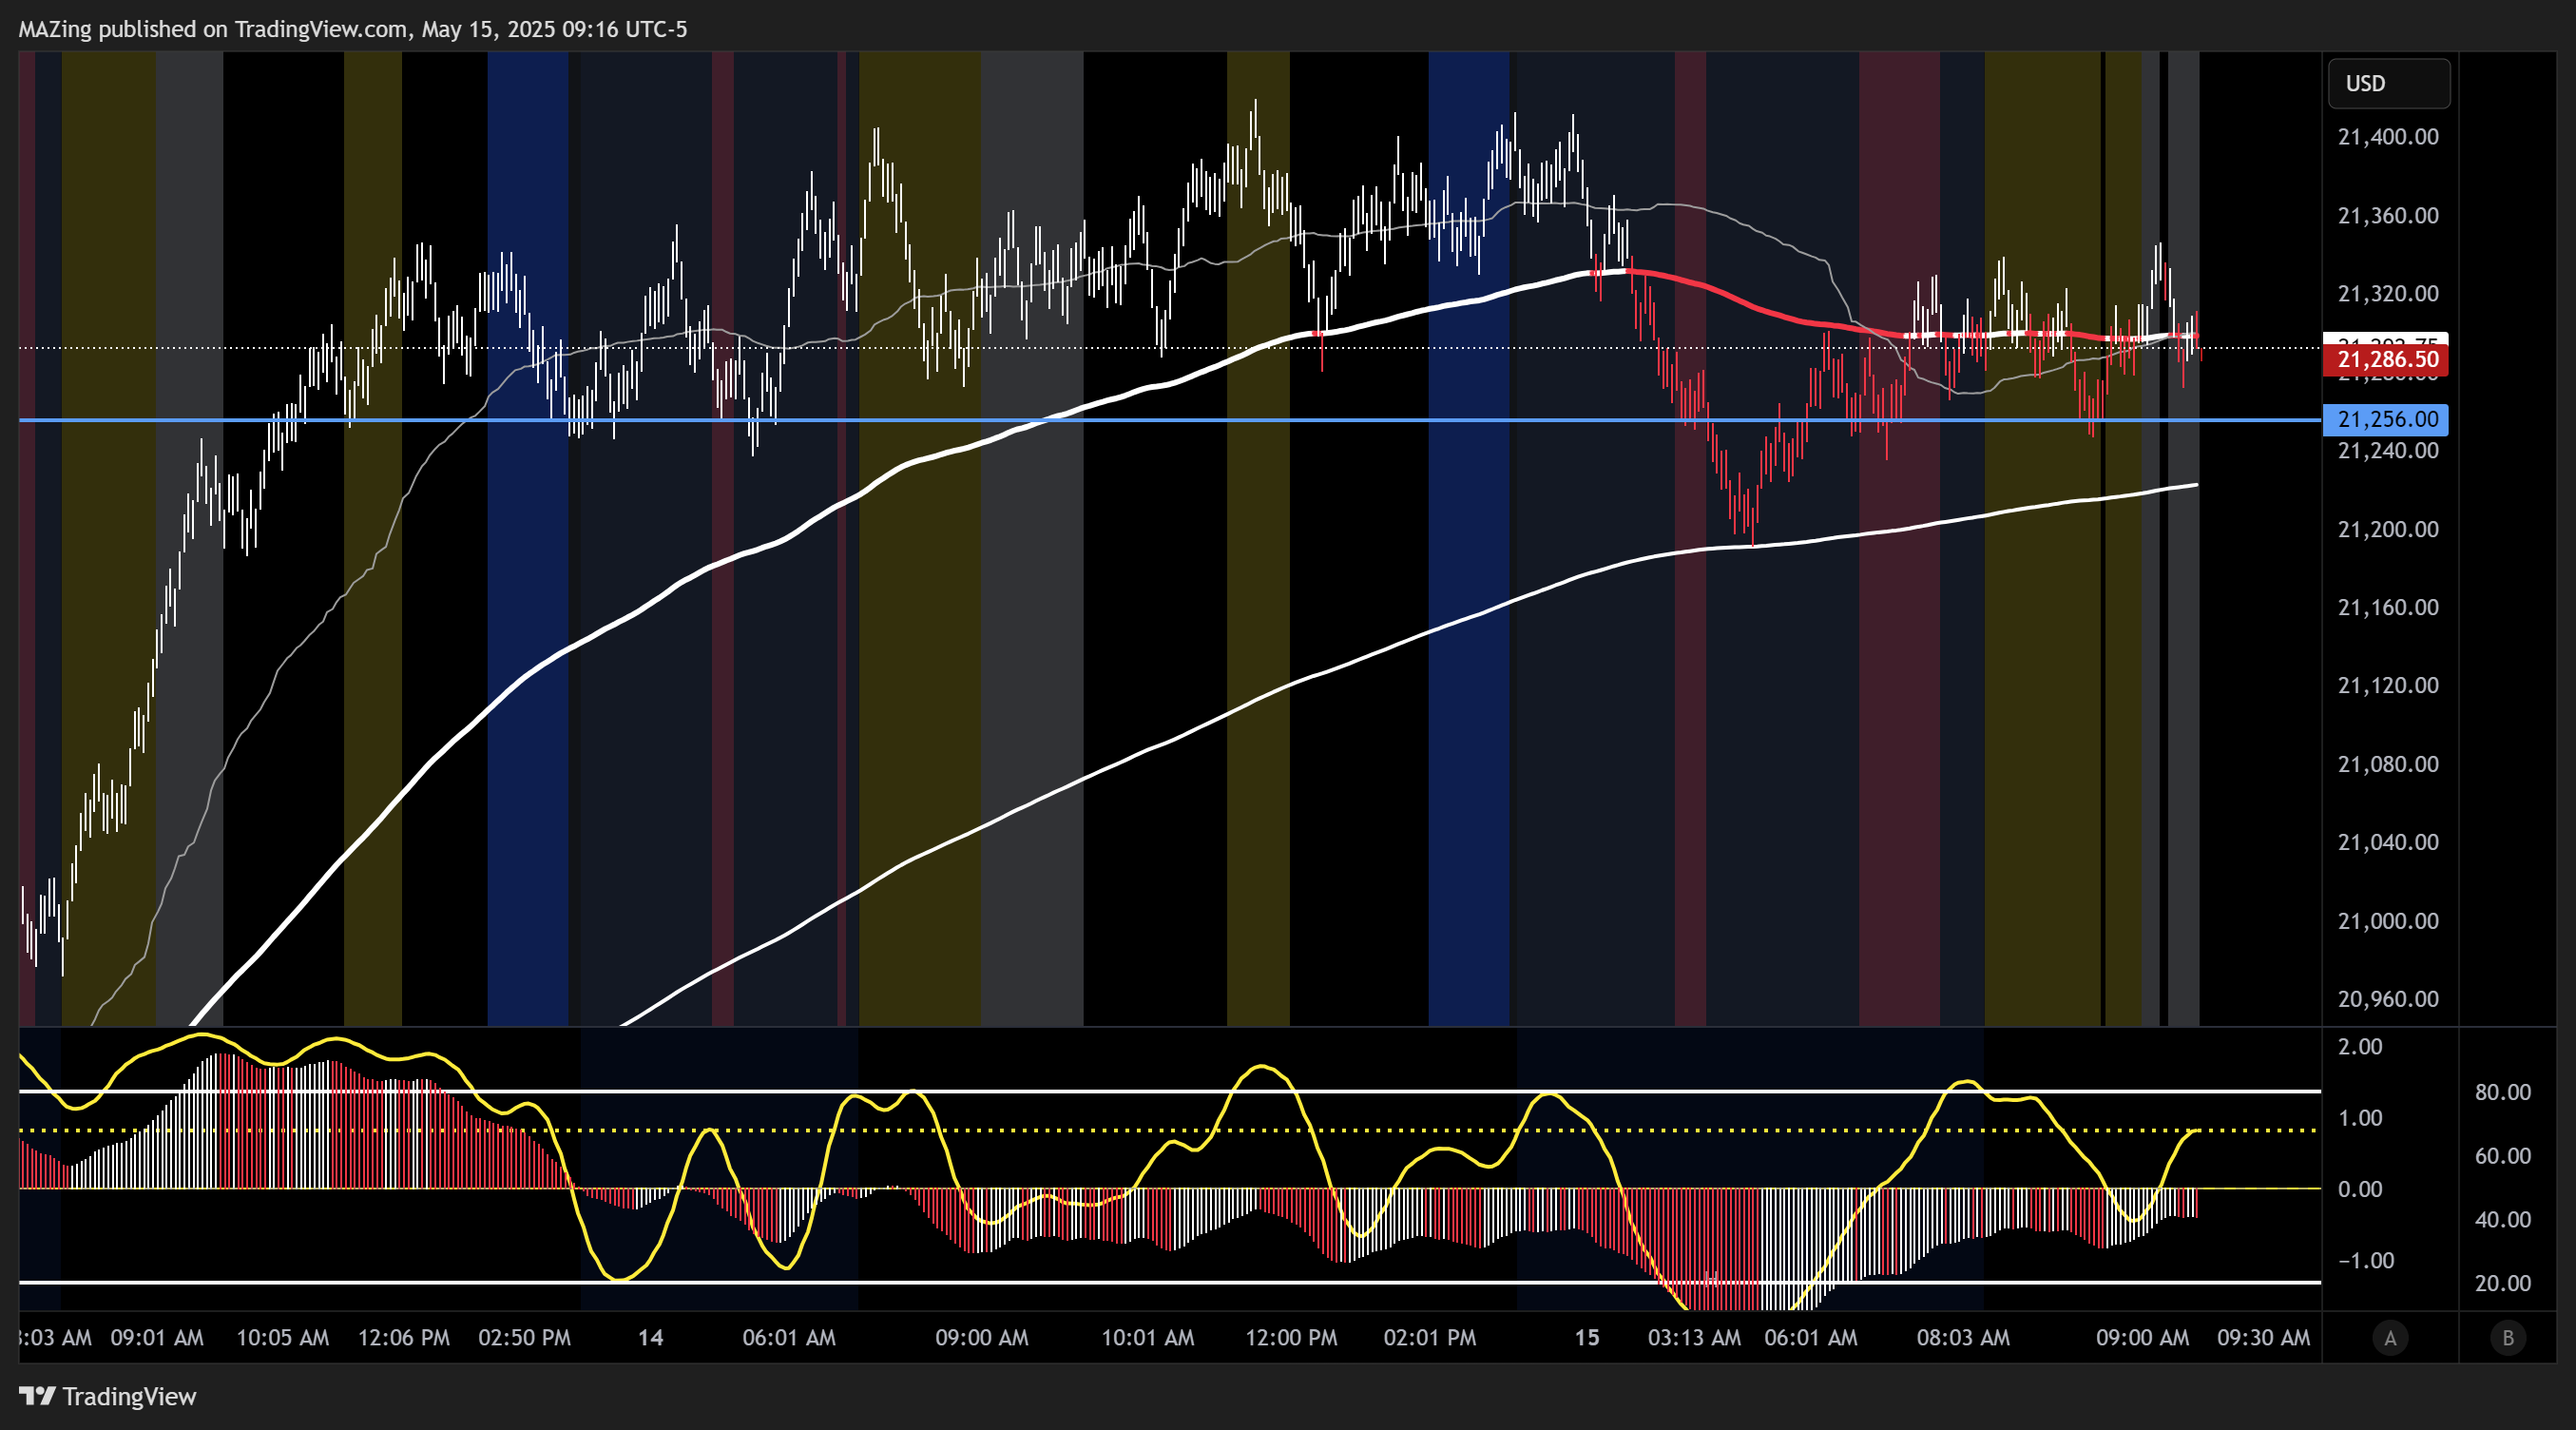Click the 21,360.00 price axis label
Viewport: 2576px width, 1430px height.
pos(2388,216)
